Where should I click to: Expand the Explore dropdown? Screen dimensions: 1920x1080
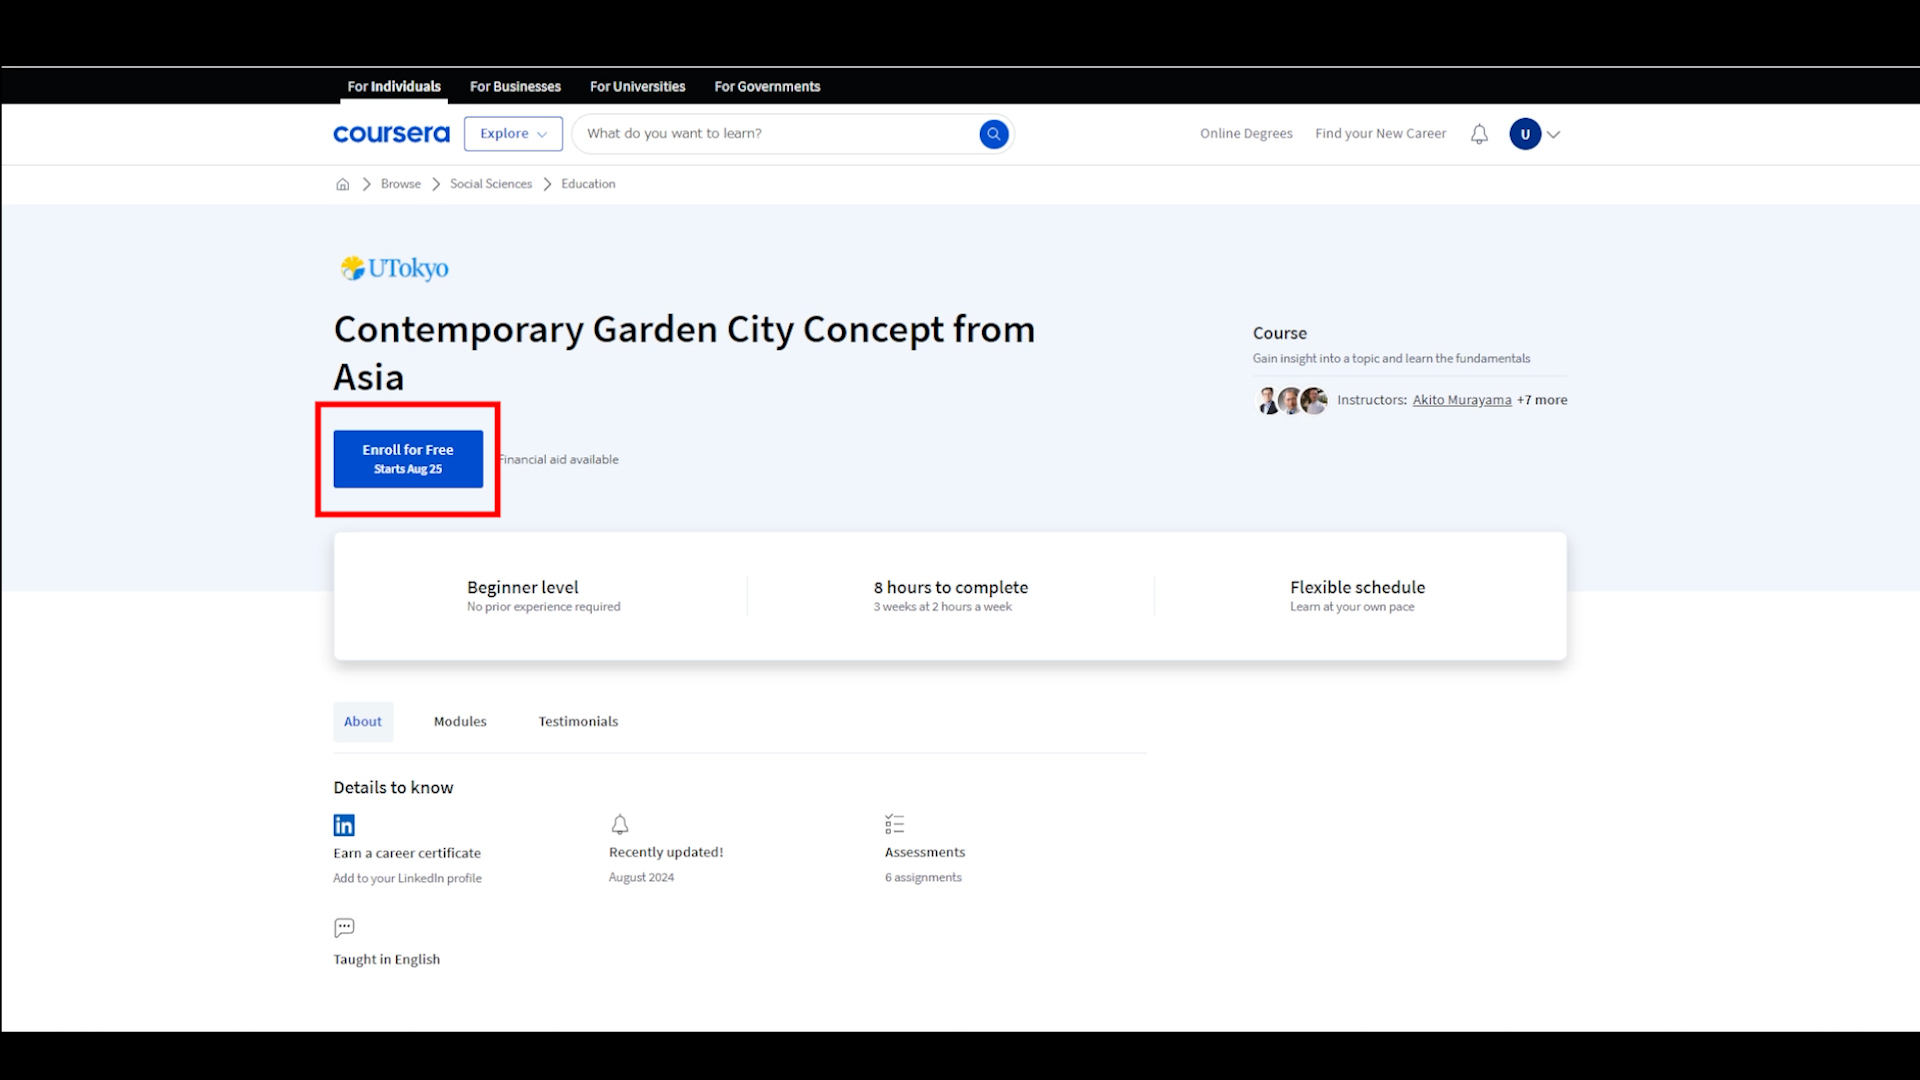(513, 134)
